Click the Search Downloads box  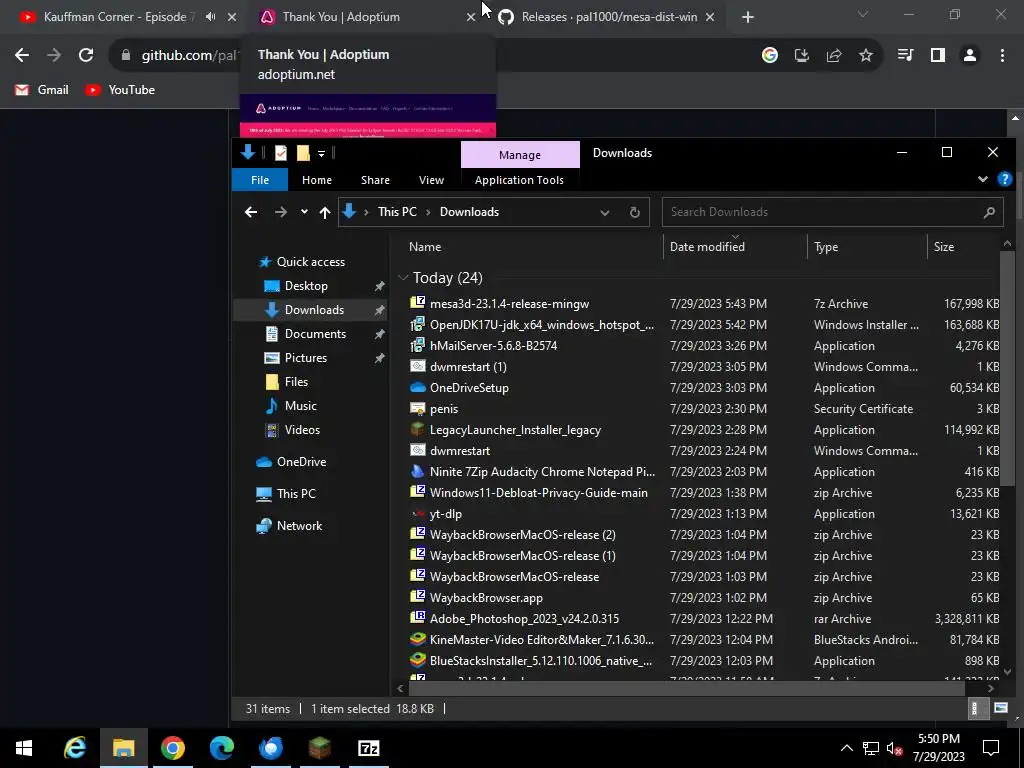(833, 212)
